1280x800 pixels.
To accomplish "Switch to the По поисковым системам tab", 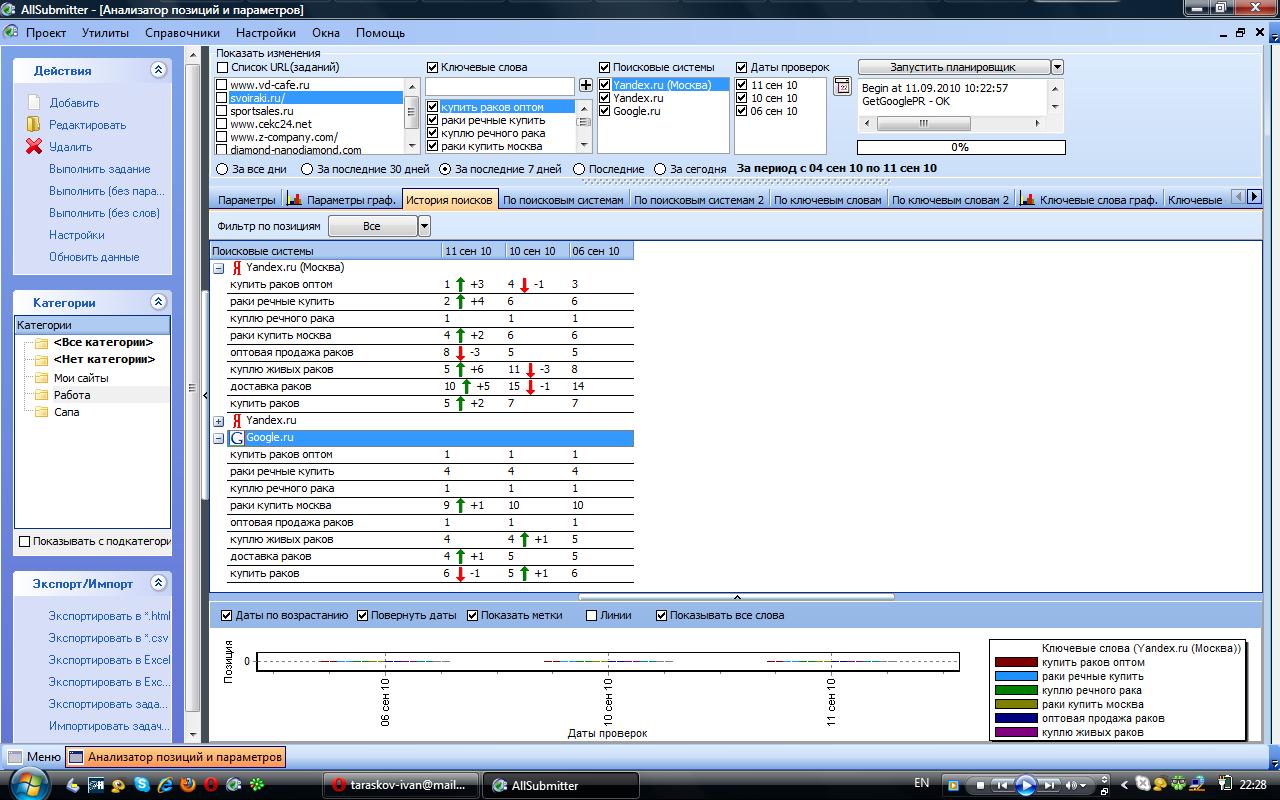I will [563, 199].
